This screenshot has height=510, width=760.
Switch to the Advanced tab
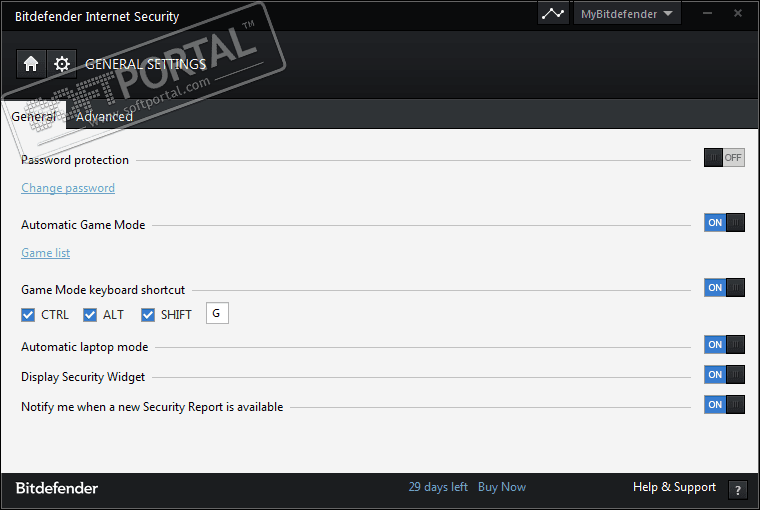coord(104,116)
